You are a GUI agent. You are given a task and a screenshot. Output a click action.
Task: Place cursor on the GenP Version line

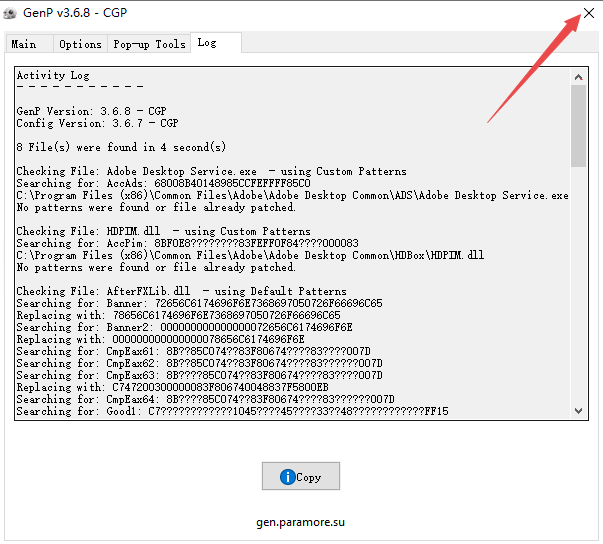[96, 111]
